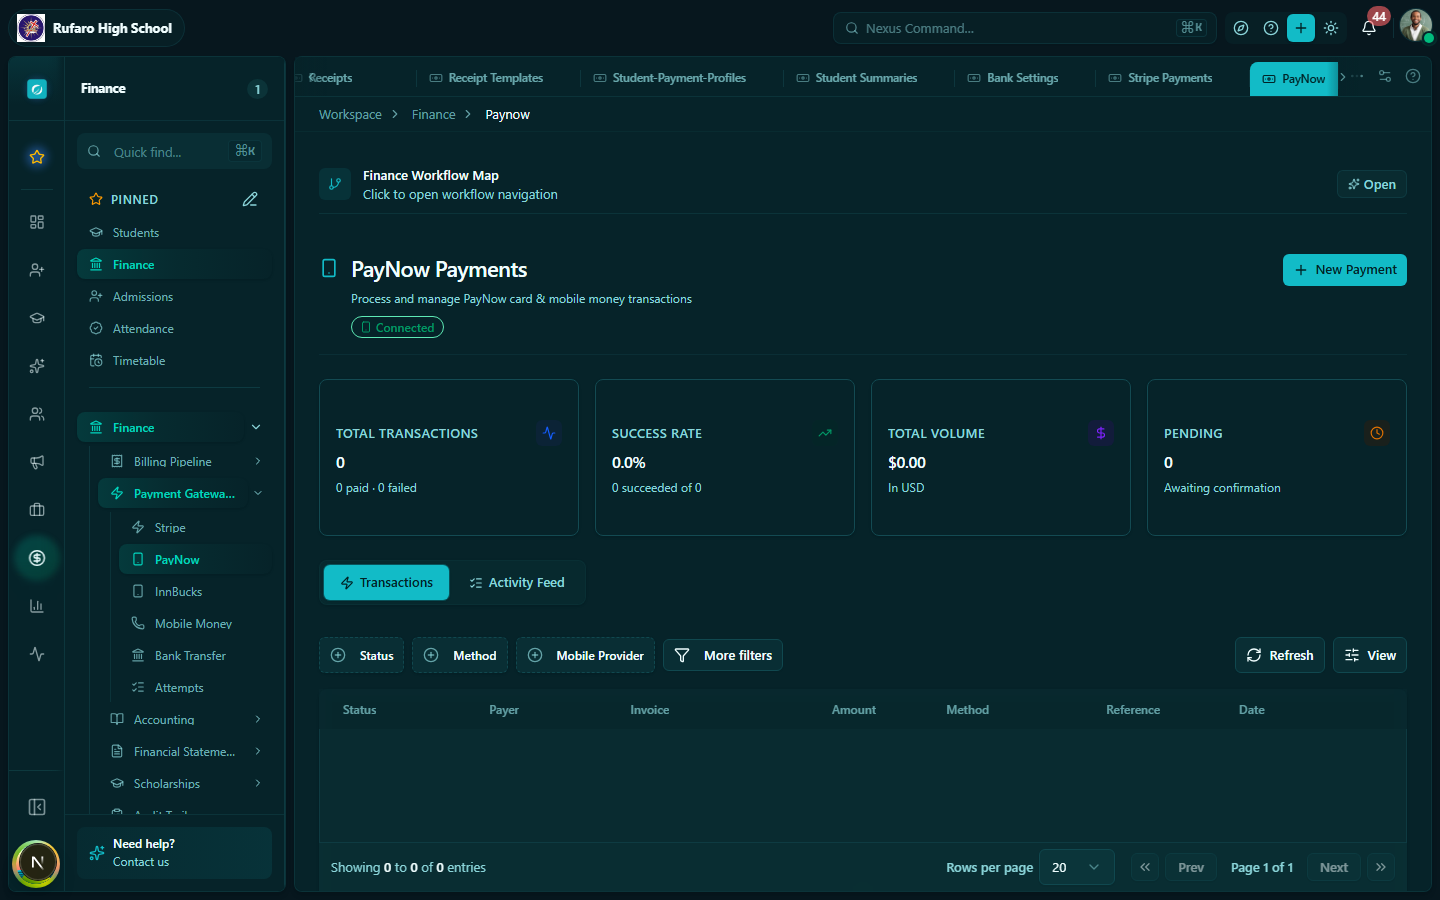Select the Activity Feed tab
Screen dimensions: 1440x900
[517, 583]
